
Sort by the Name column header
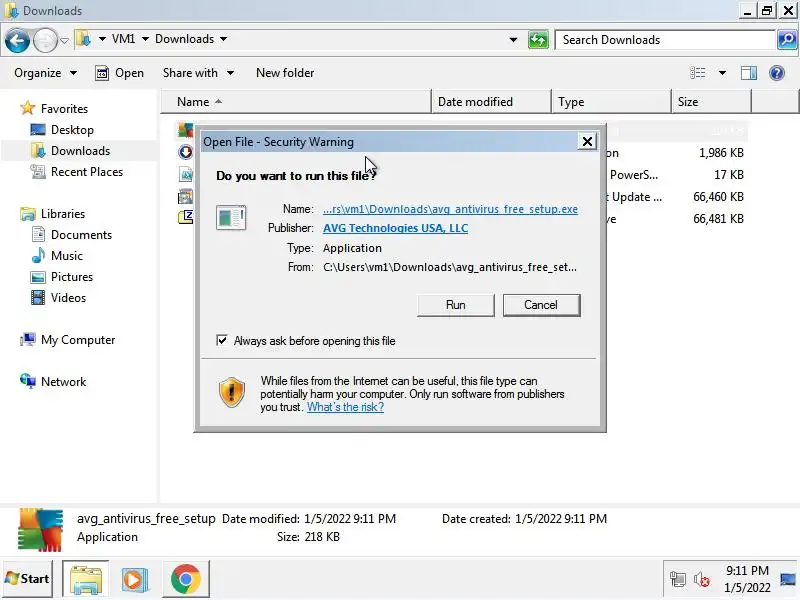pyautogui.click(x=296, y=102)
